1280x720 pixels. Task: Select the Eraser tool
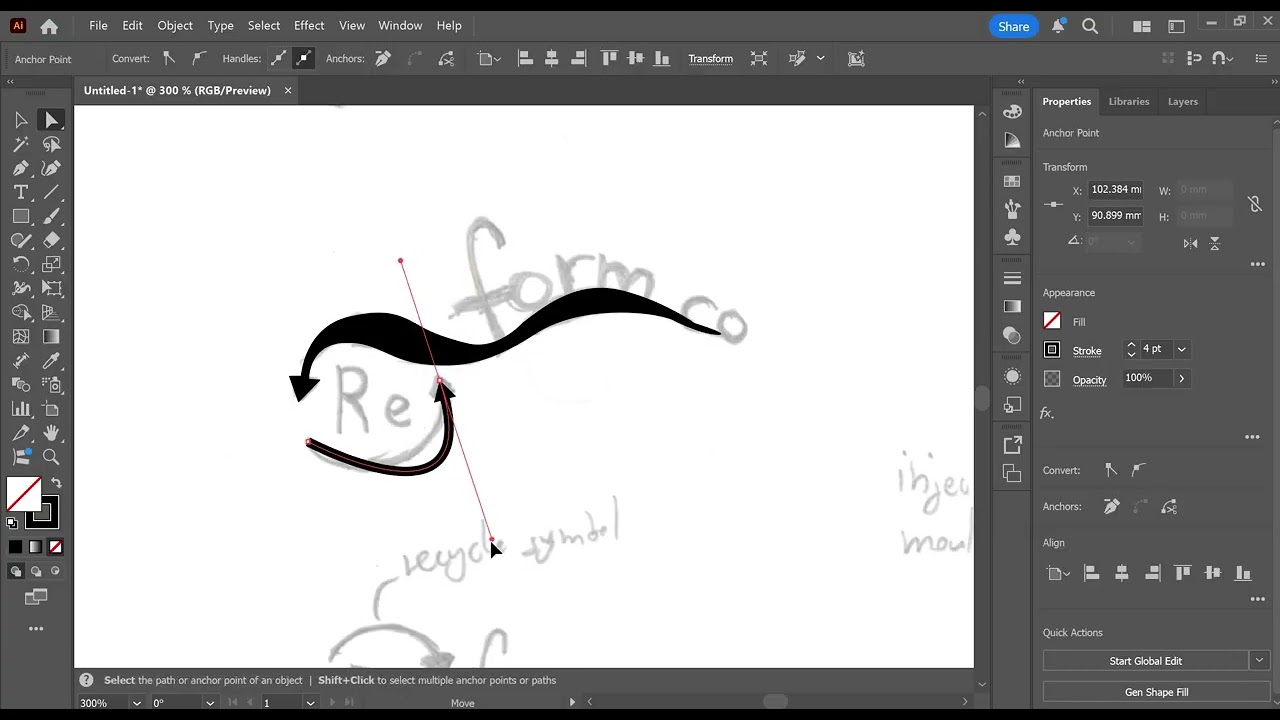[x=51, y=240]
